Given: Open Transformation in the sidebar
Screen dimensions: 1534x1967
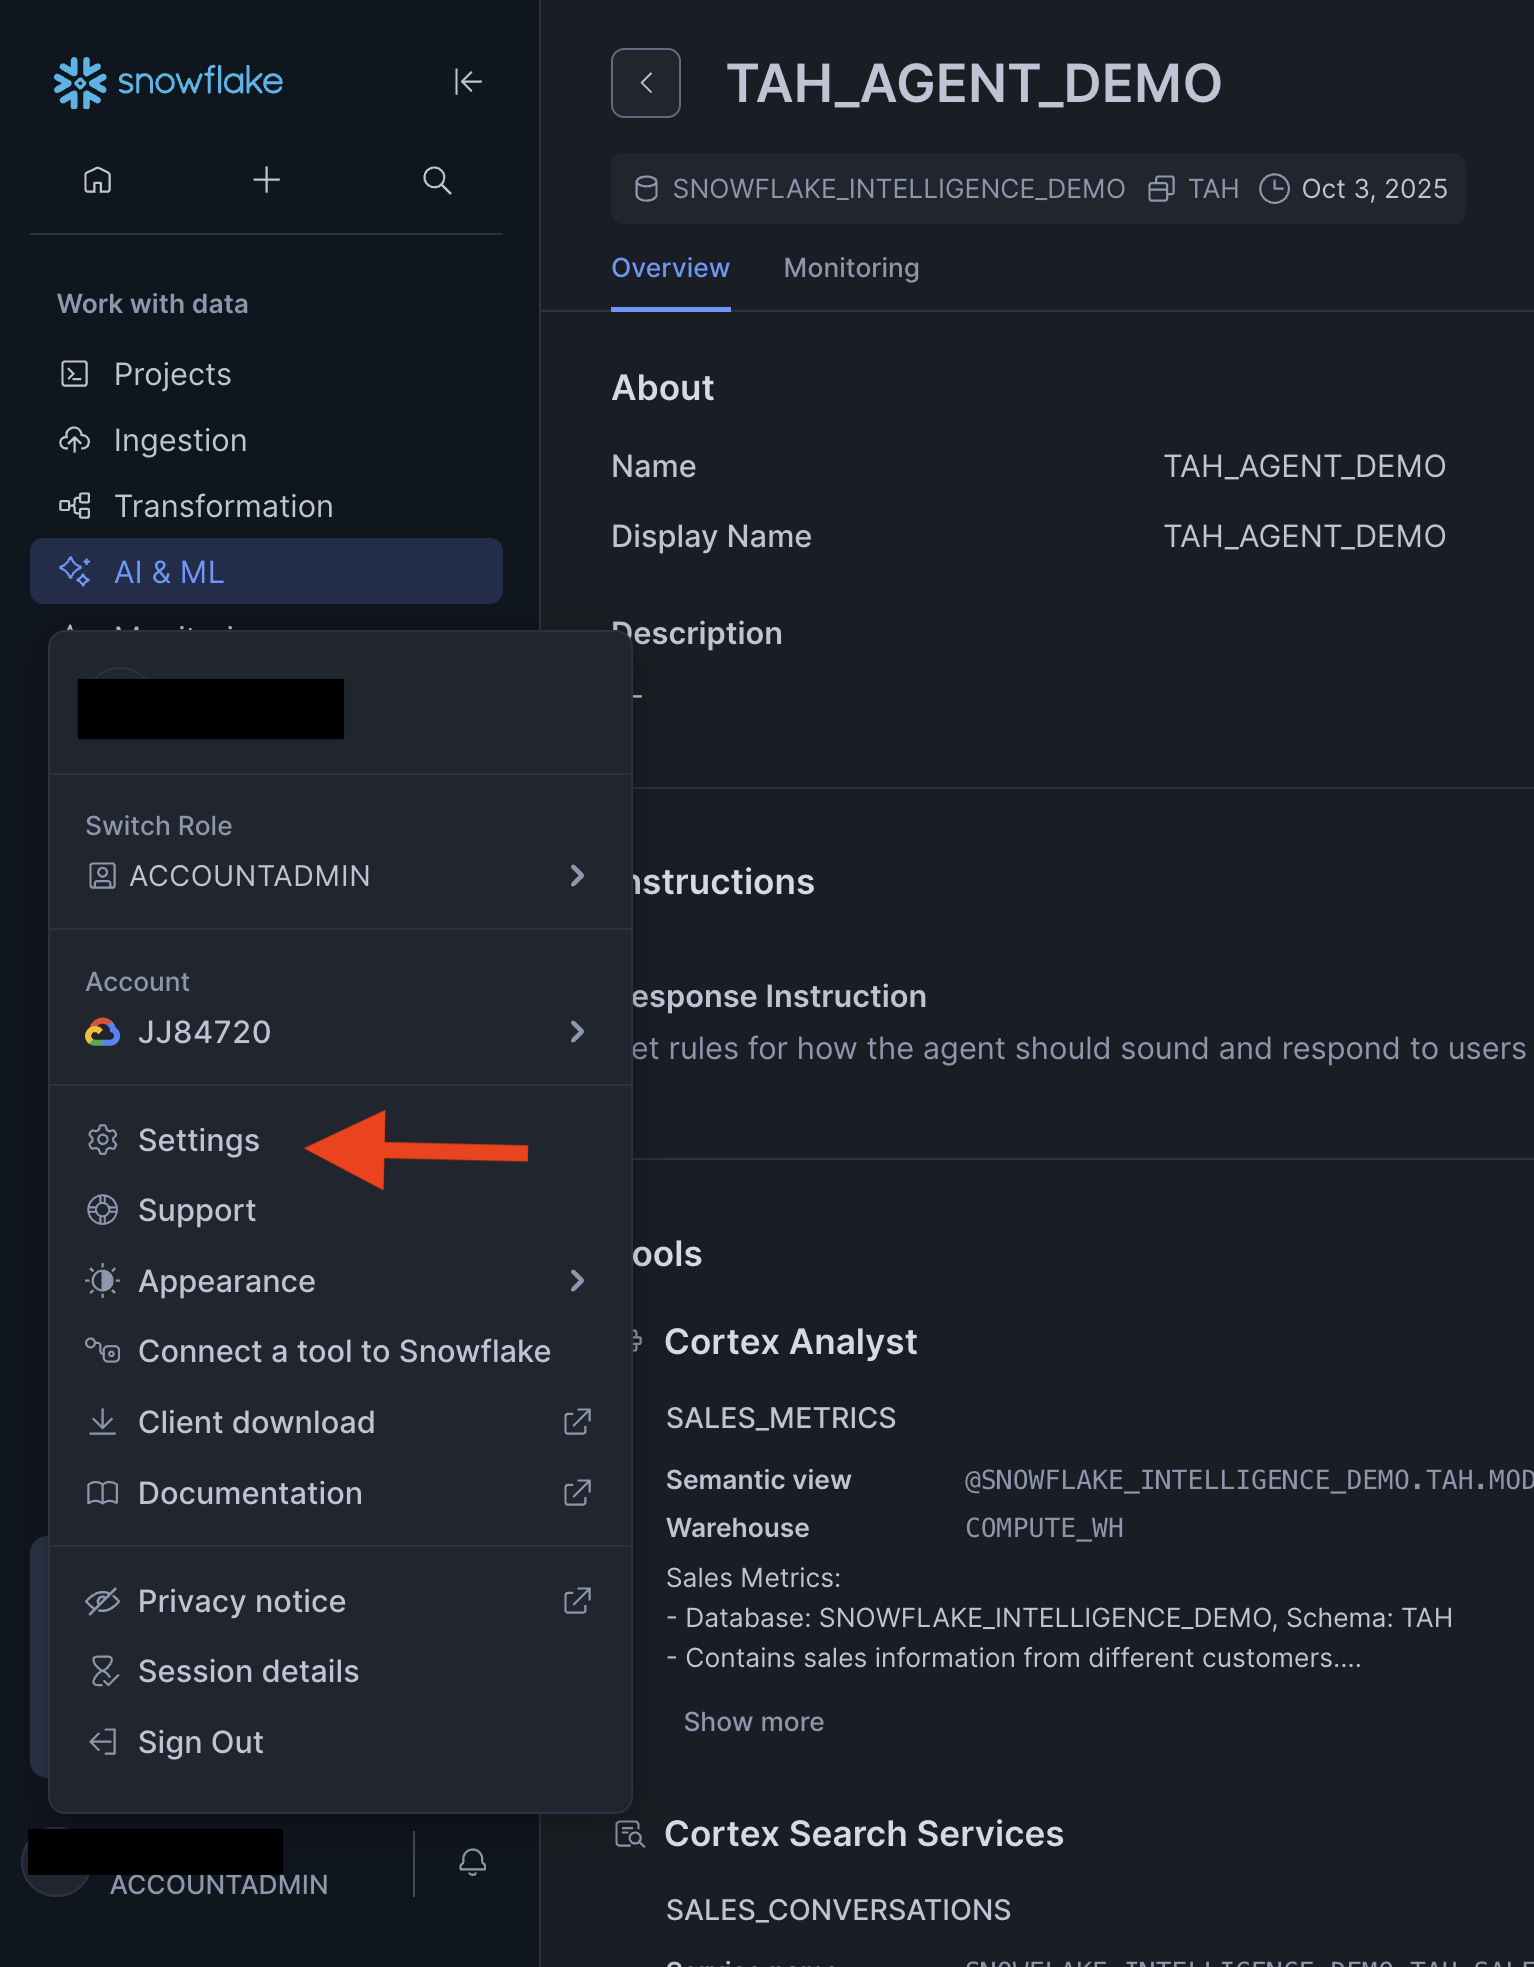Looking at the screenshot, I should pyautogui.click(x=266, y=506).
